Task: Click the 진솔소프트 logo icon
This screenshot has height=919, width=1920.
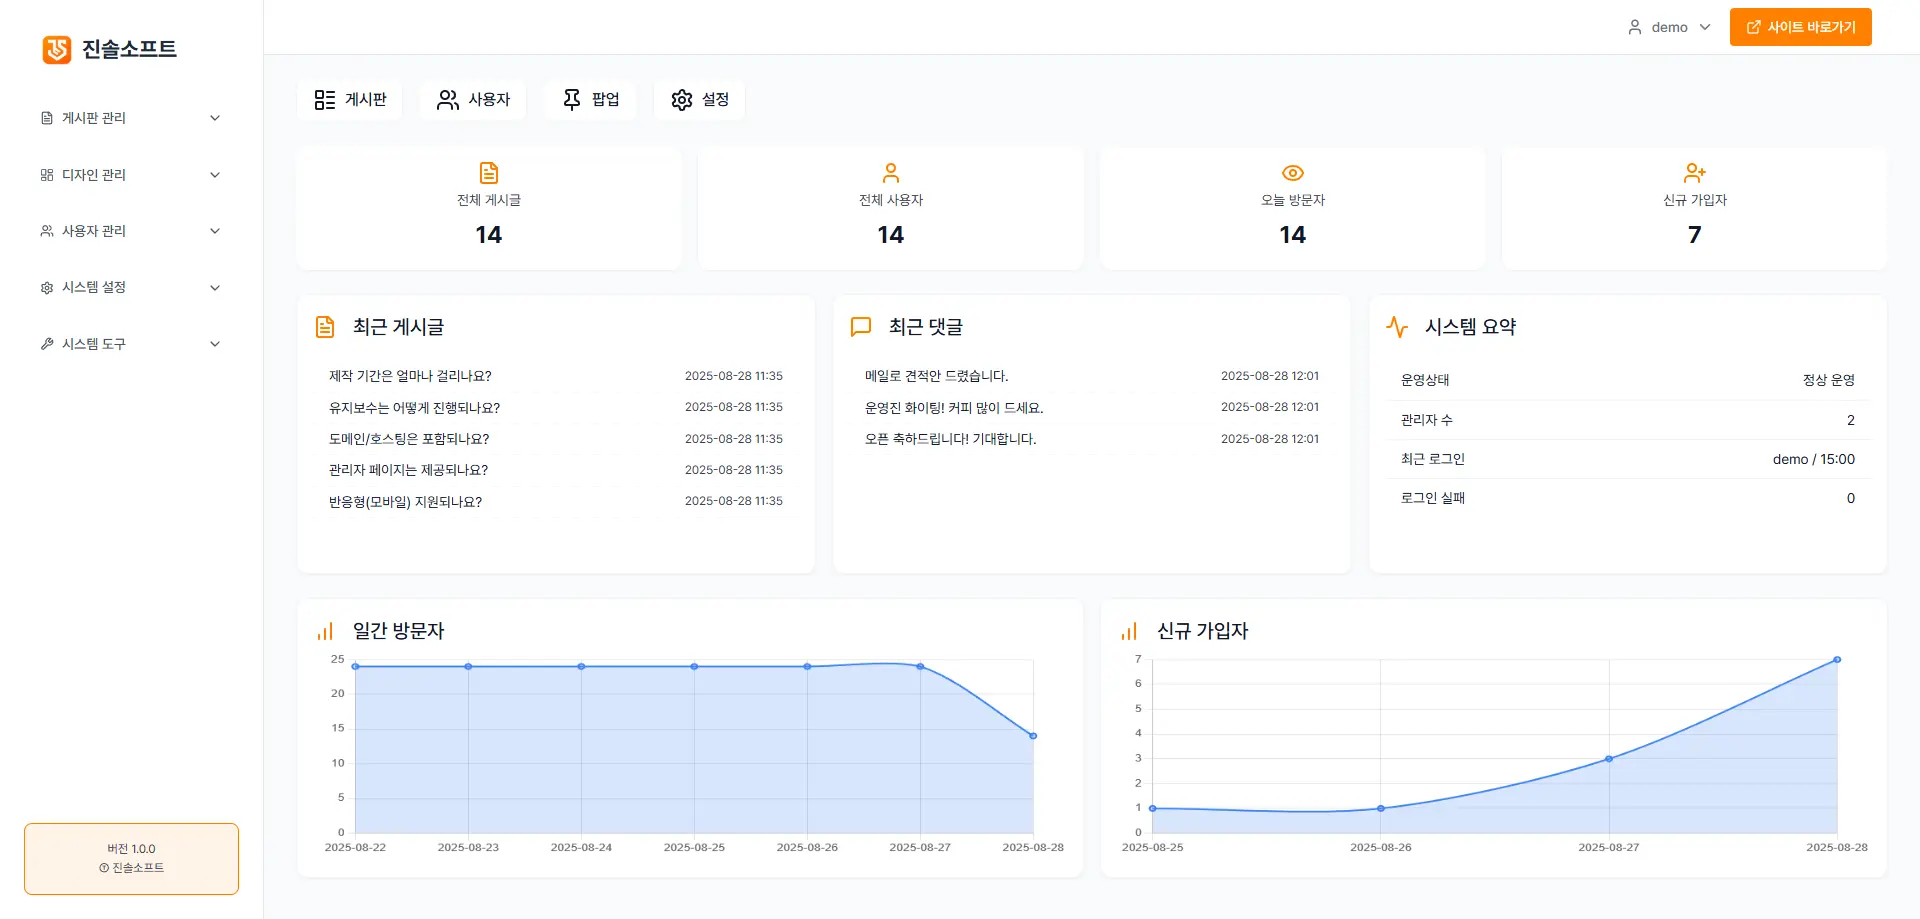Action: tap(56, 49)
